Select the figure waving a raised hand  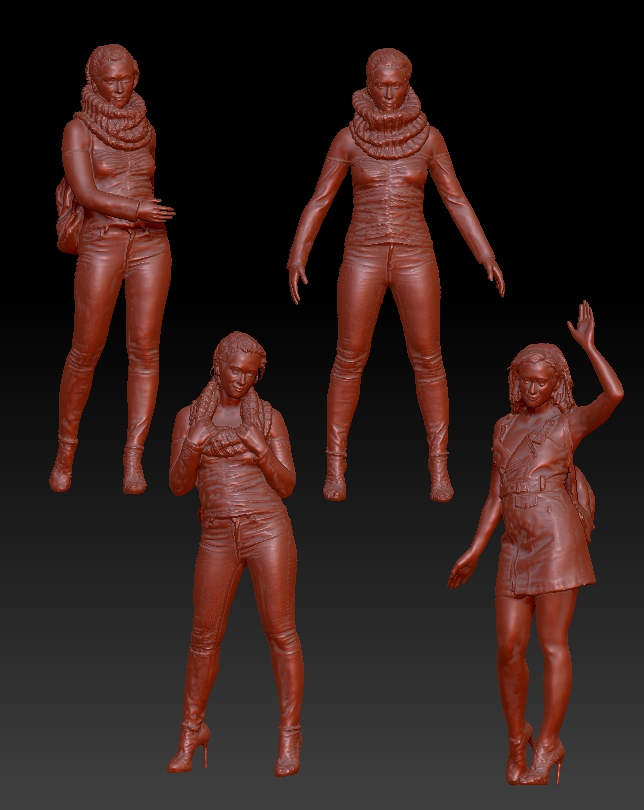[x=537, y=542]
